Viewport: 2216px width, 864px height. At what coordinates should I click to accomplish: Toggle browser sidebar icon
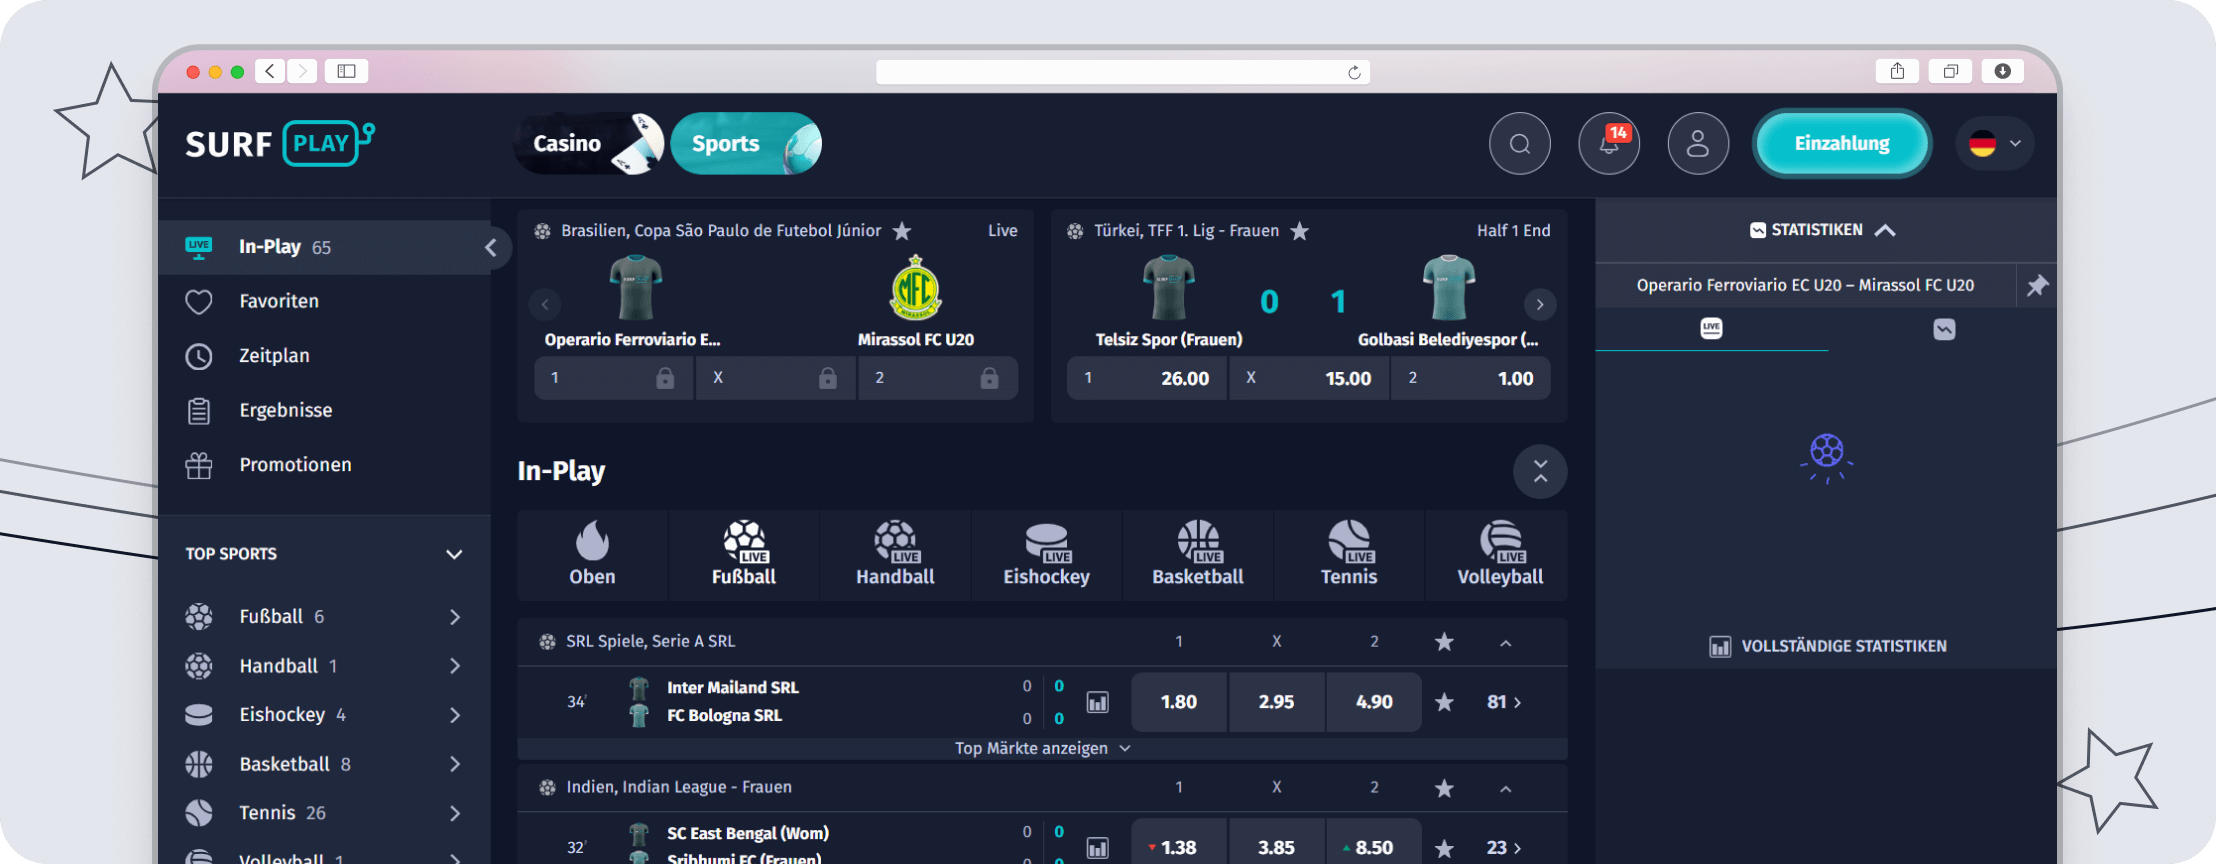[x=346, y=71]
